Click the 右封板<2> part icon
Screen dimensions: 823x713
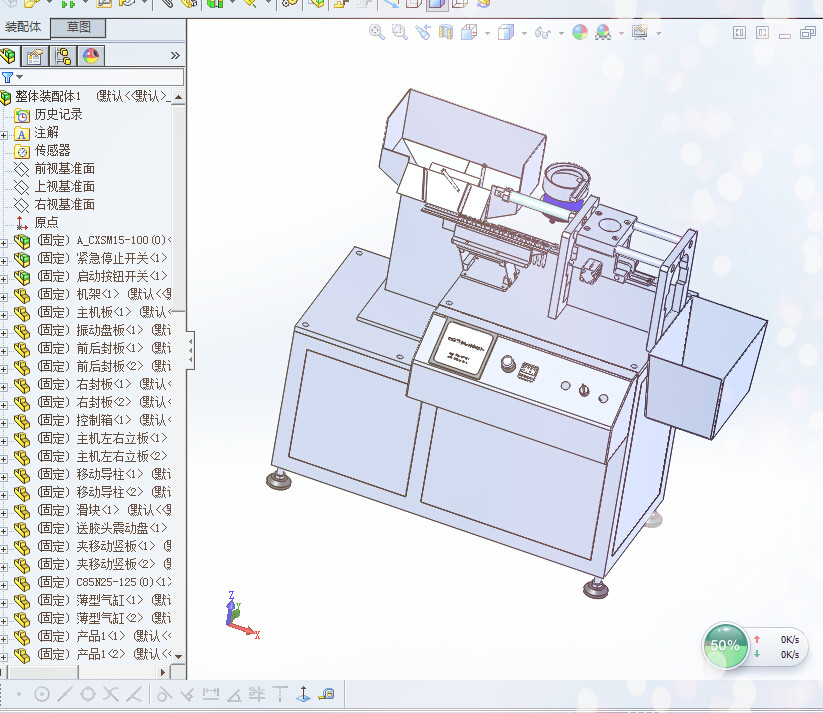click(x=22, y=403)
